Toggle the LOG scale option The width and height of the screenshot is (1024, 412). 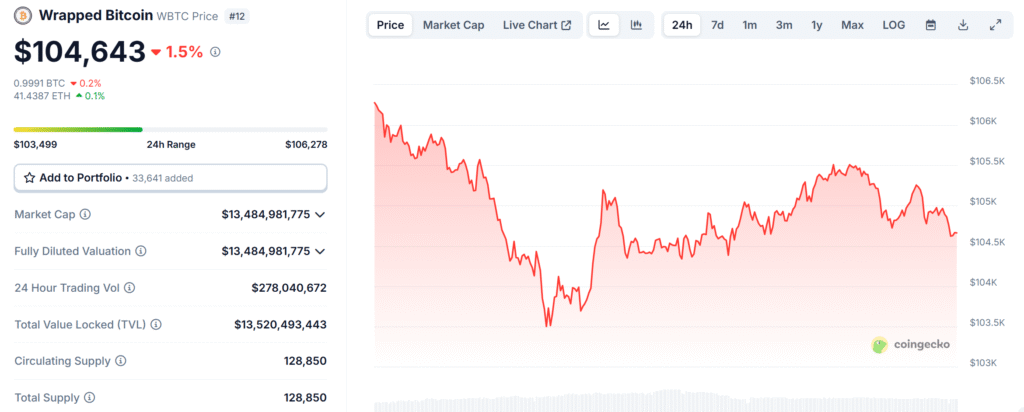click(x=893, y=25)
